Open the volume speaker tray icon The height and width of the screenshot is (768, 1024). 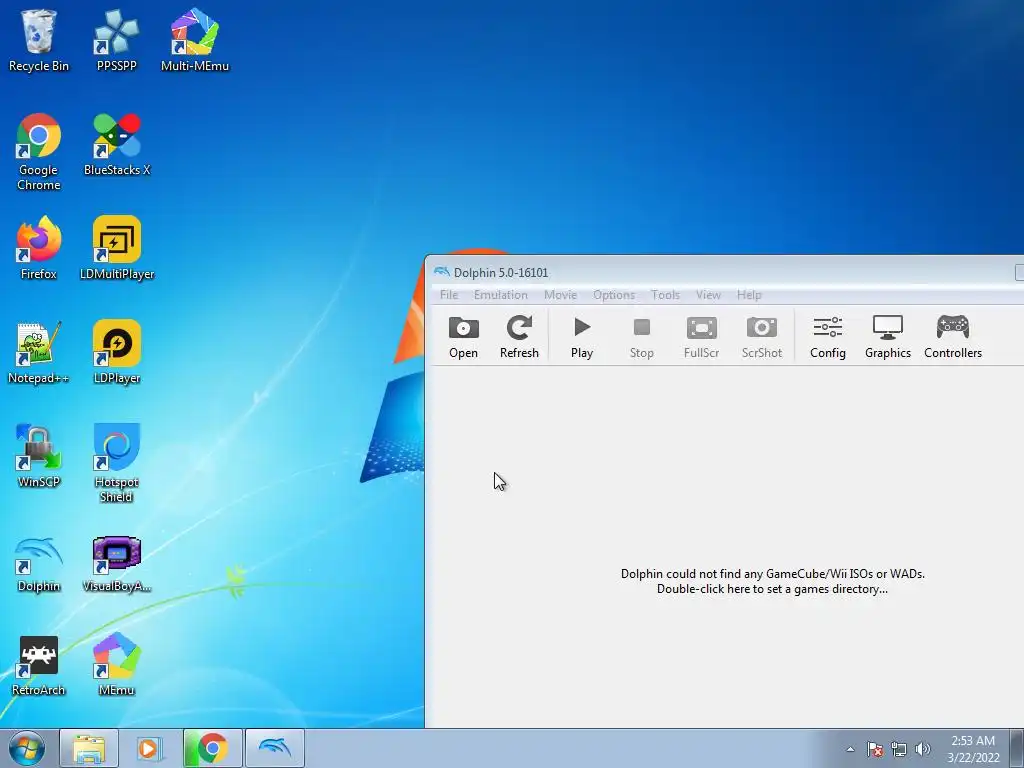923,749
